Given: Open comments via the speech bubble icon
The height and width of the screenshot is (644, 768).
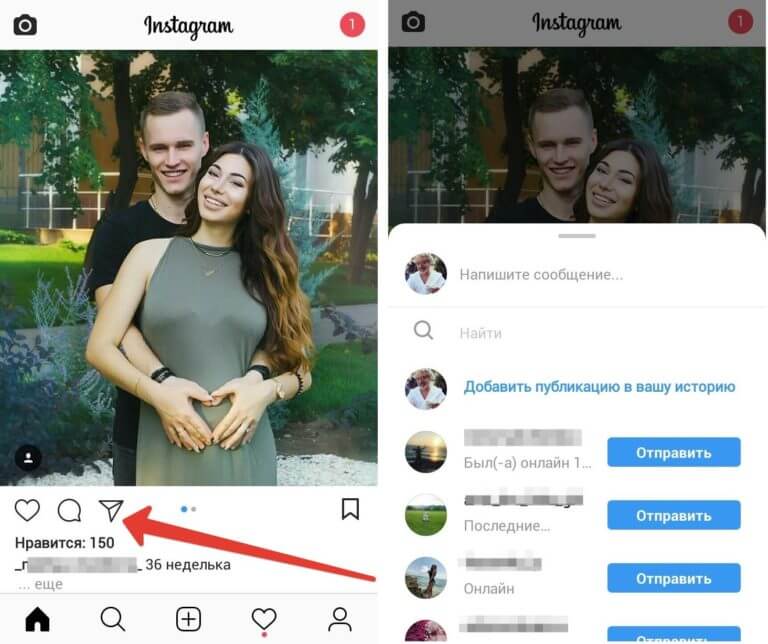Looking at the screenshot, I should (69, 510).
